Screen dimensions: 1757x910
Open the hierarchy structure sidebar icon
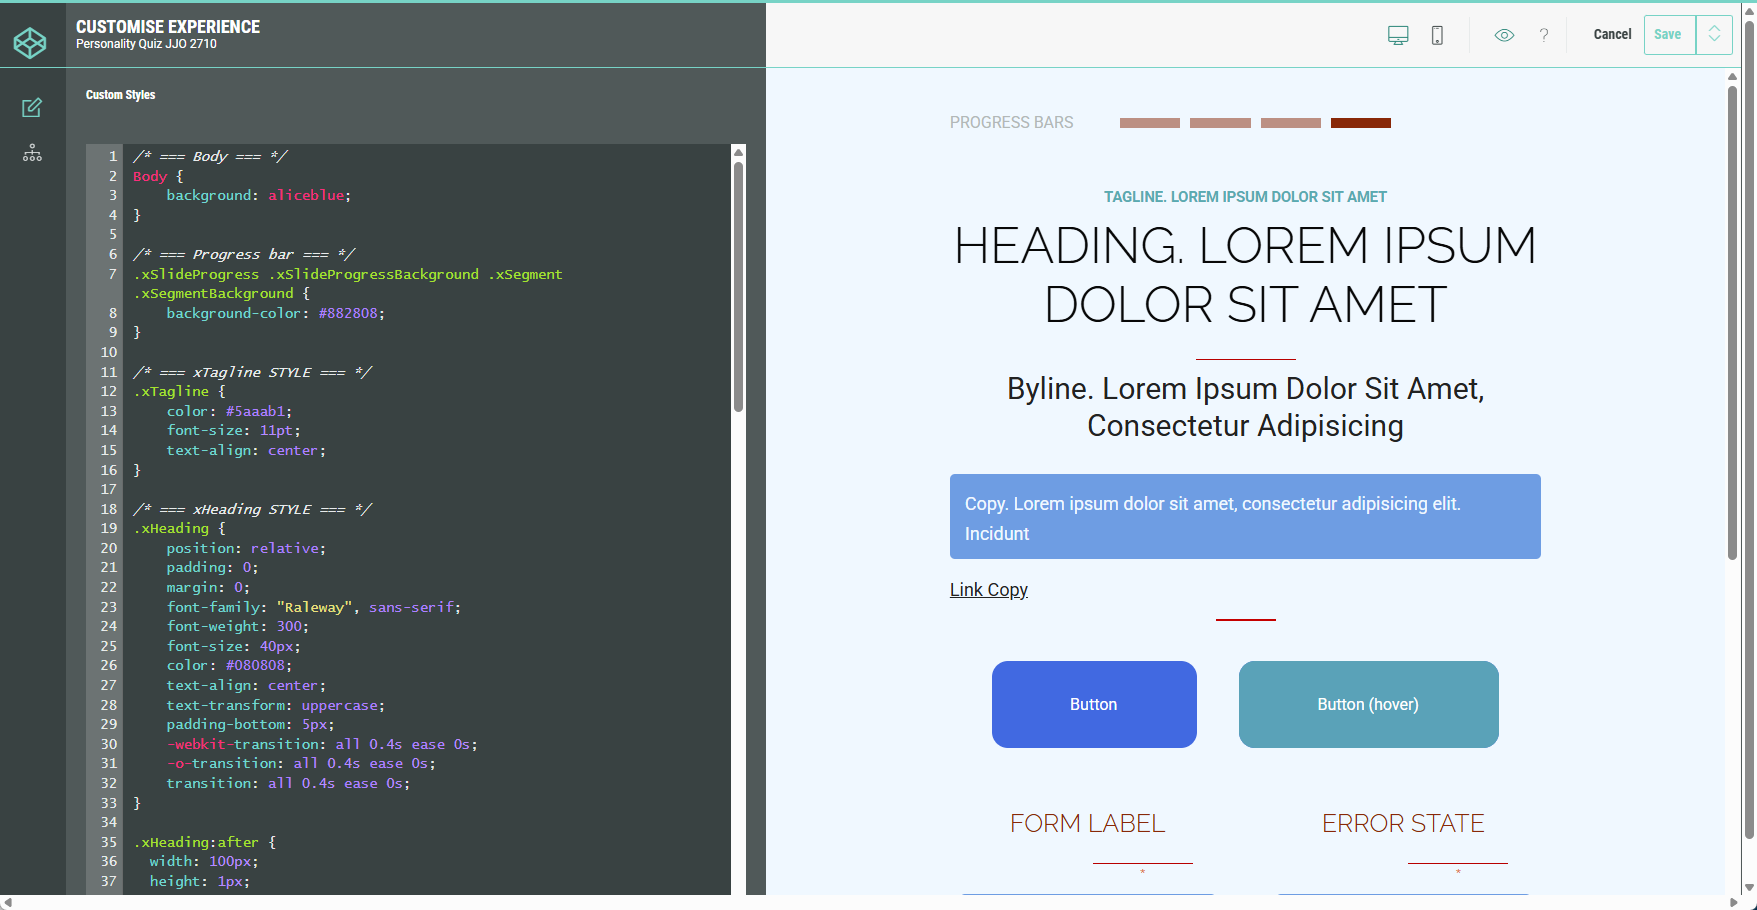click(x=32, y=153)
